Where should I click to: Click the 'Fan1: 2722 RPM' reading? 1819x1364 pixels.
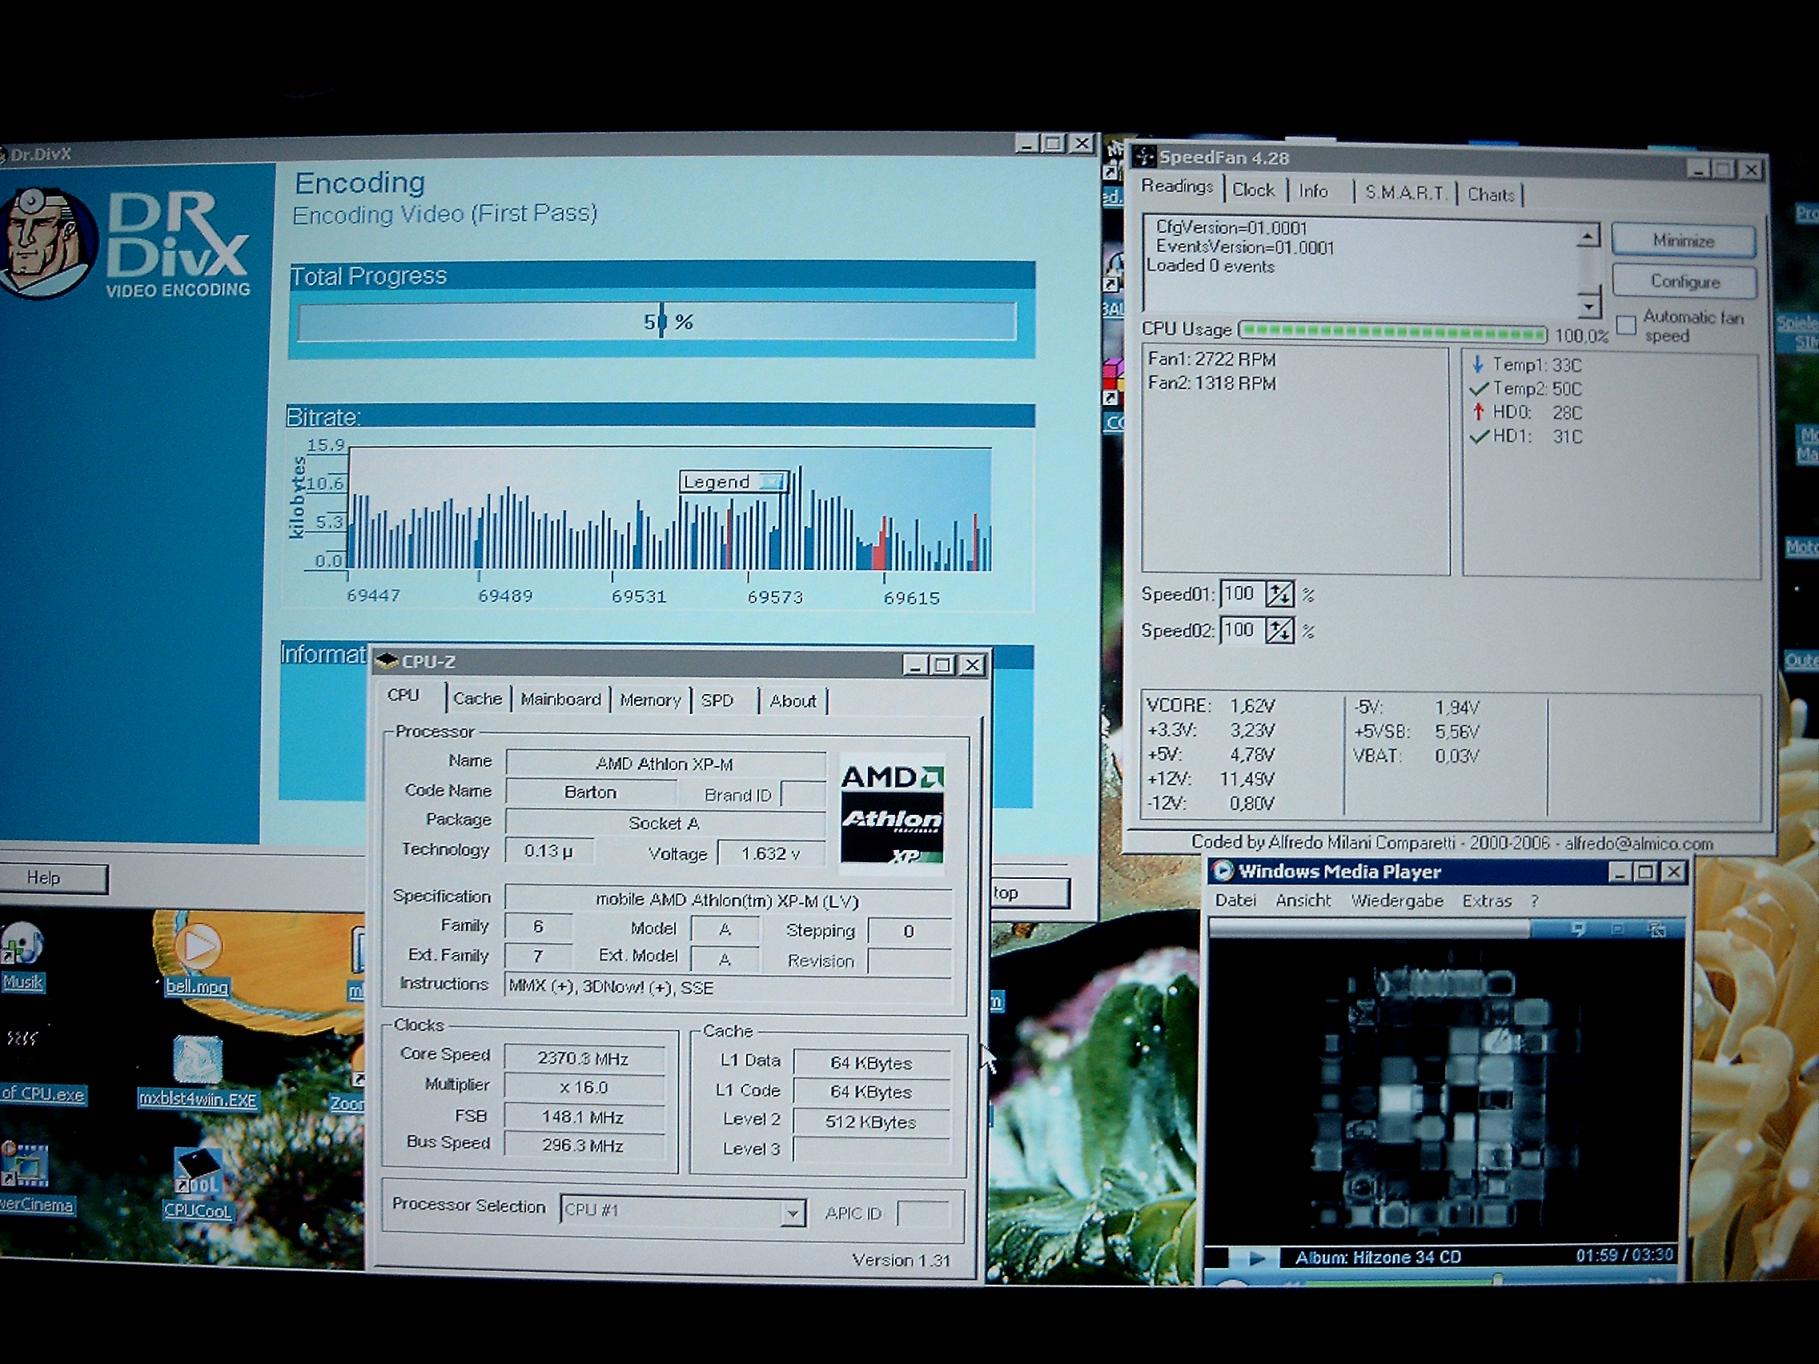click(1212, 359)
